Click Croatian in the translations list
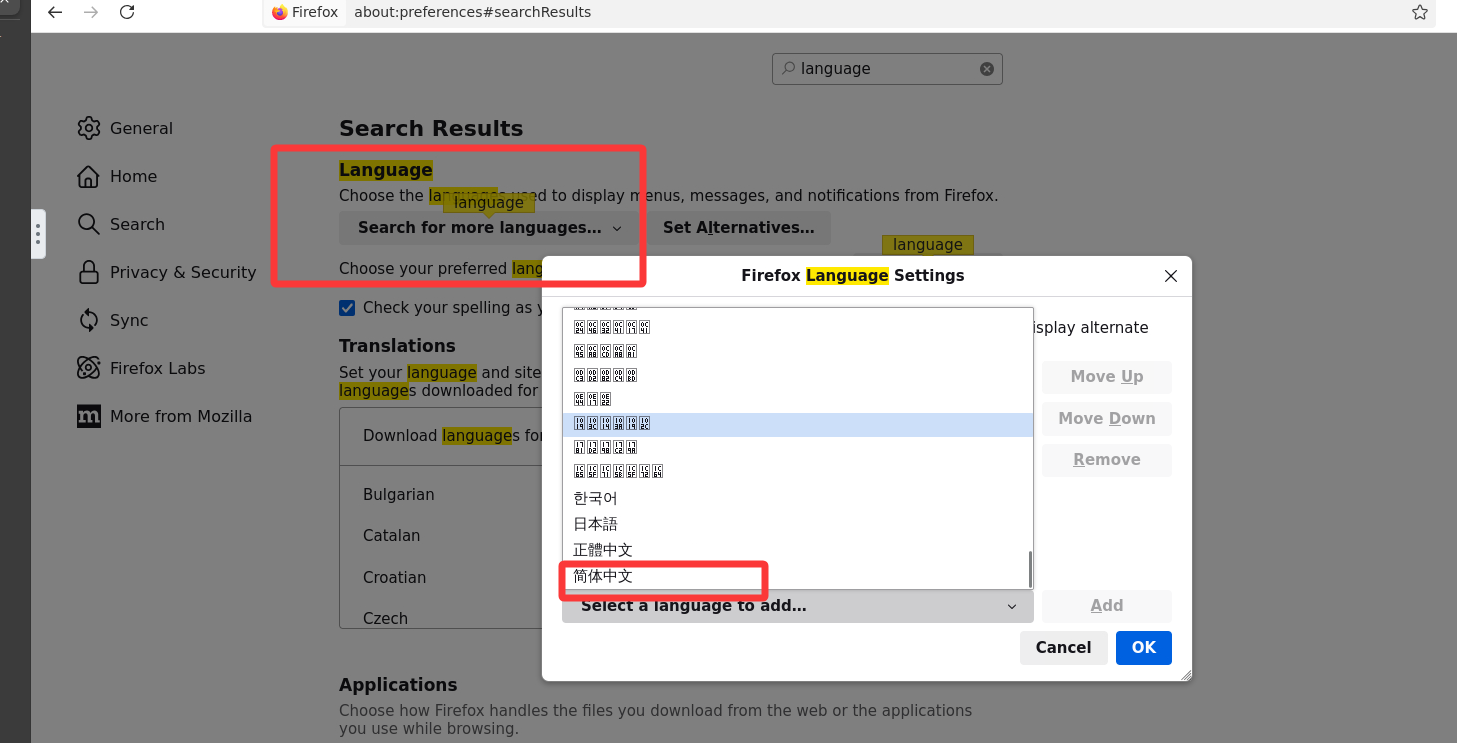This screenshot has width=1457, height=743. pyautogui.click(x=394, y=578)
